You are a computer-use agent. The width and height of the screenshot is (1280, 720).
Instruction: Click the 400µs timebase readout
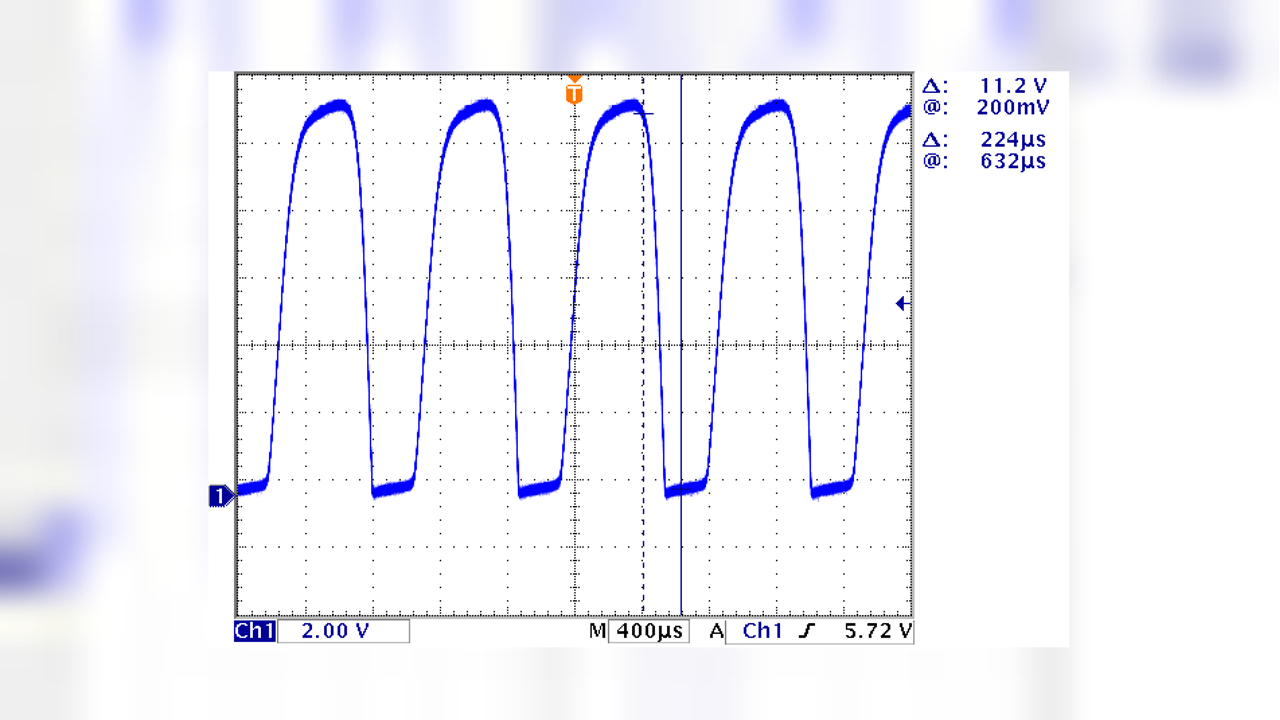pyautogui.click(x=648, y=631)
